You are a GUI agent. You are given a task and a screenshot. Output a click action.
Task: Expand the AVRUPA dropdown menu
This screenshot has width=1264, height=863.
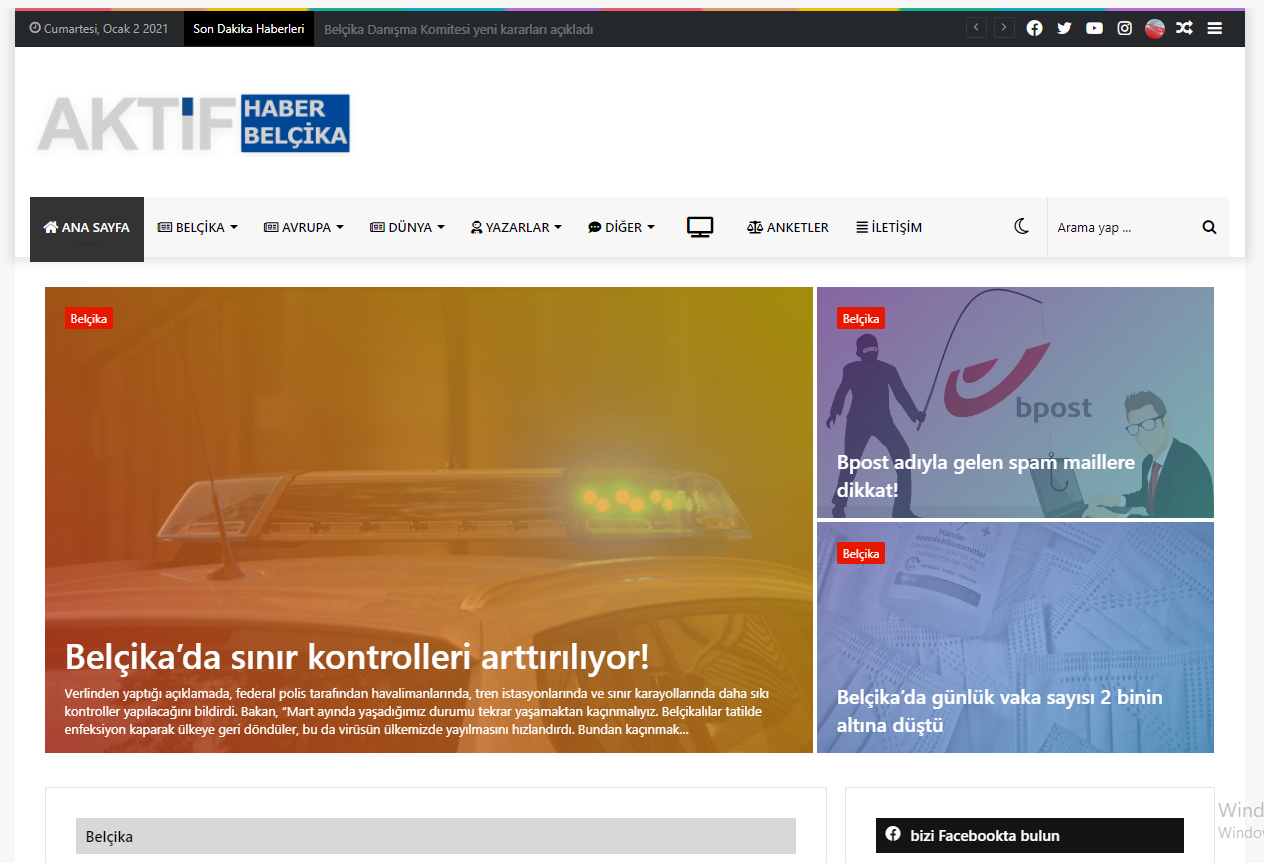[303, 227]
